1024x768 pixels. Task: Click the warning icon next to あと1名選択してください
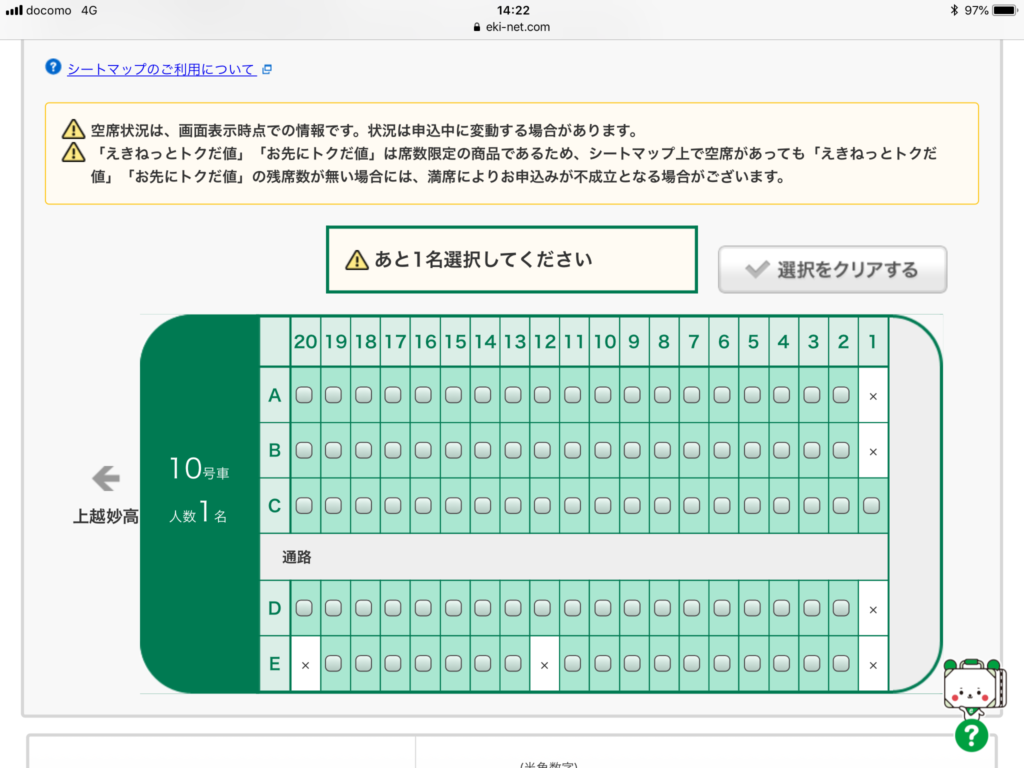357,260
